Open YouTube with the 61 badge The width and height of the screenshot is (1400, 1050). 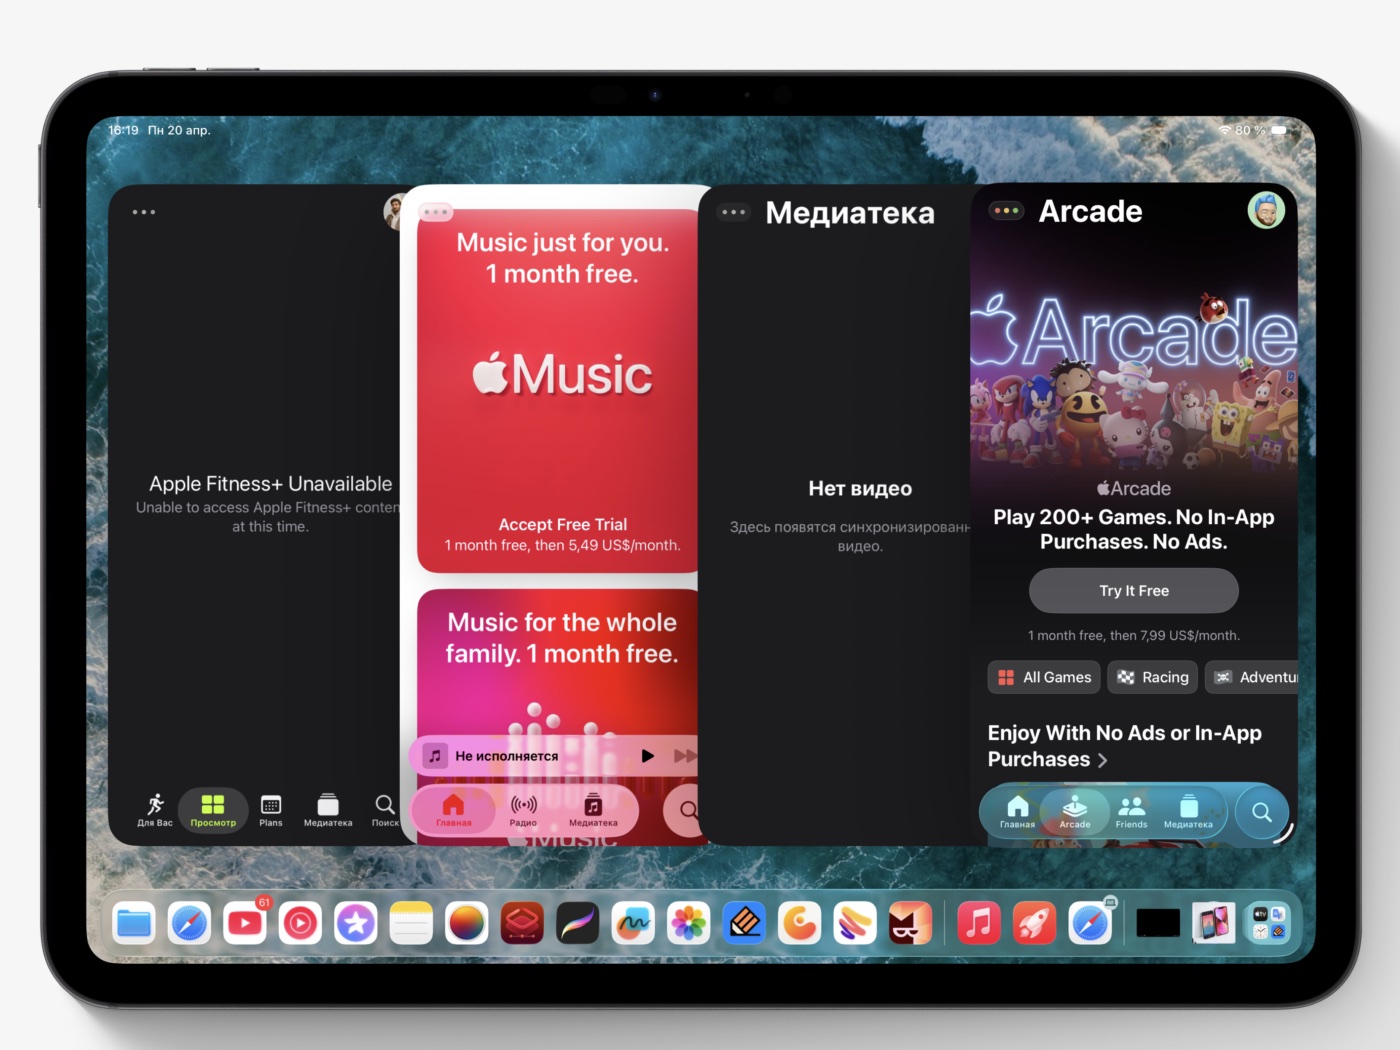pos(245,923)
